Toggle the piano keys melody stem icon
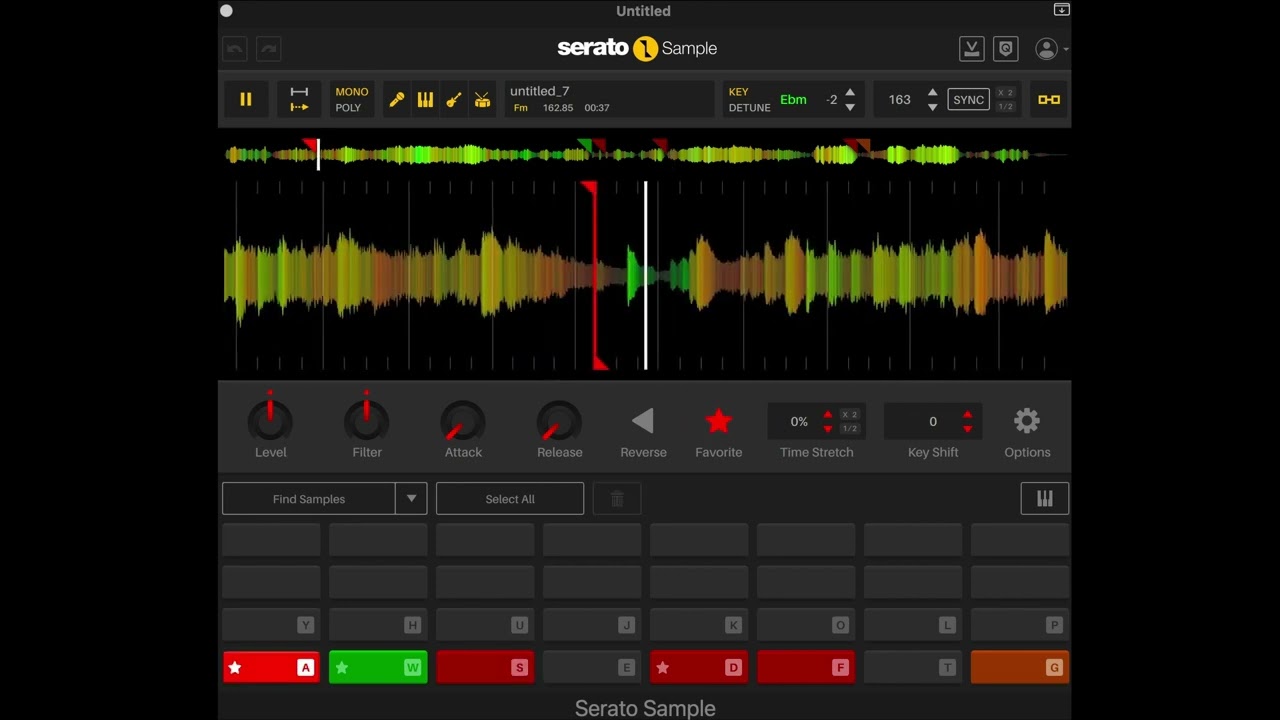This screenshot has width=1280, height=720. pyautogui.click(x=425, y=99)
